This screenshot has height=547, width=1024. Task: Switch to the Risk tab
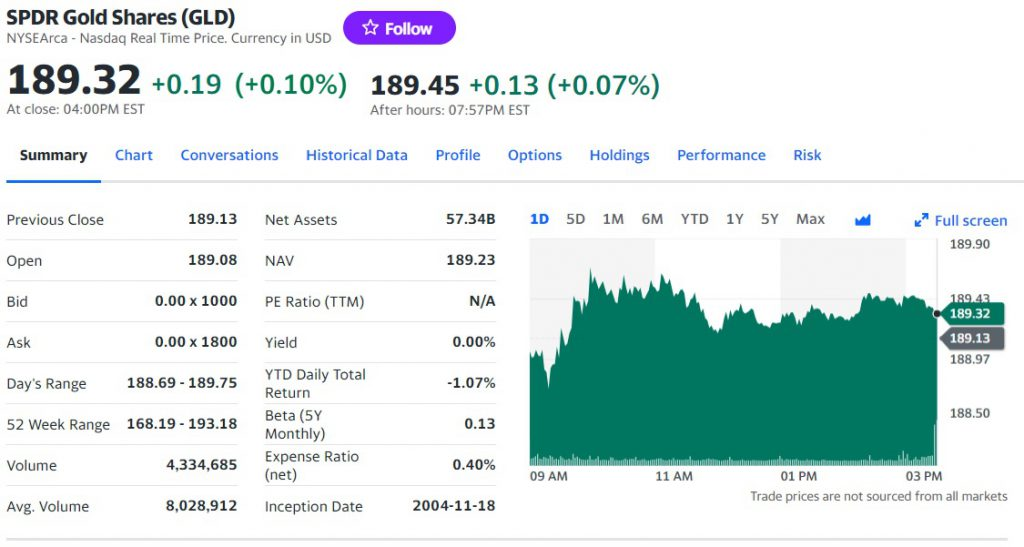point(807,155)
